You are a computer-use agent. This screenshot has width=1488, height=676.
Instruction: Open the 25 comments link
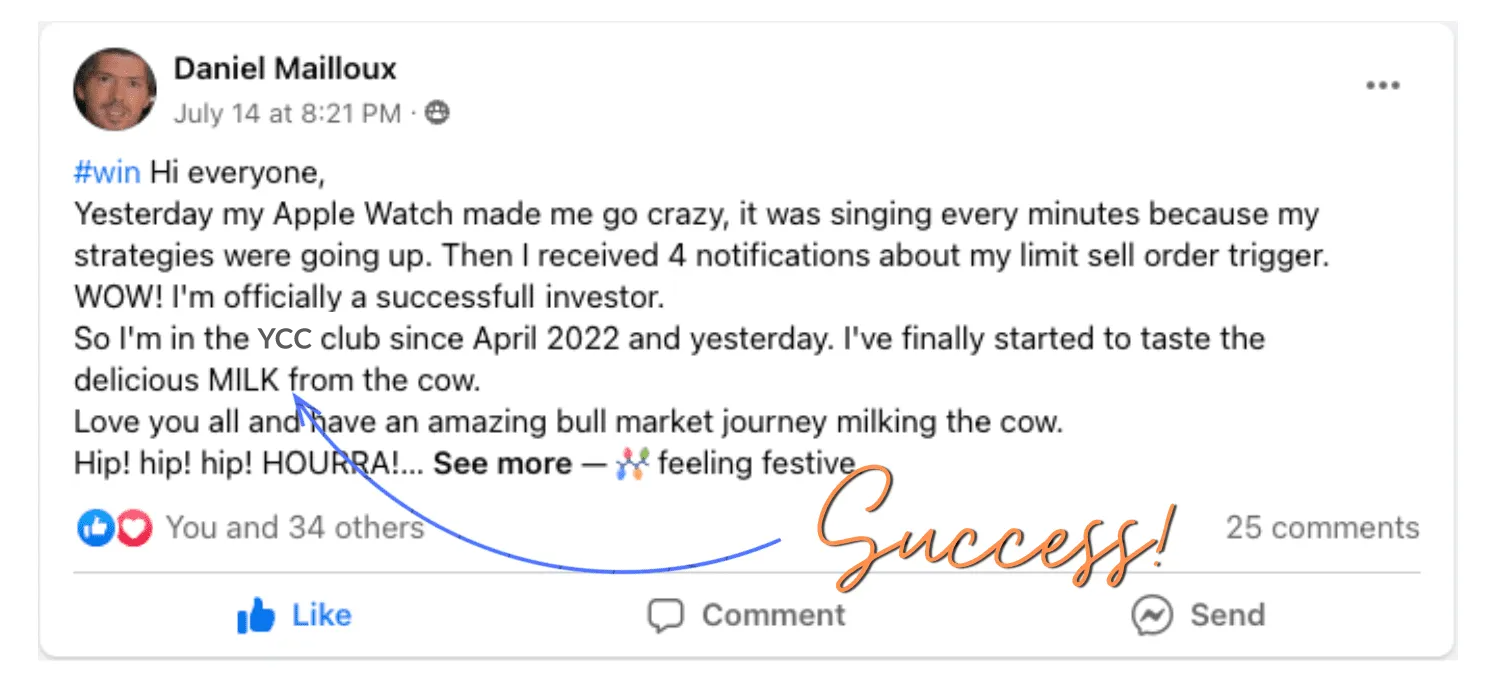click(1322, 528)
